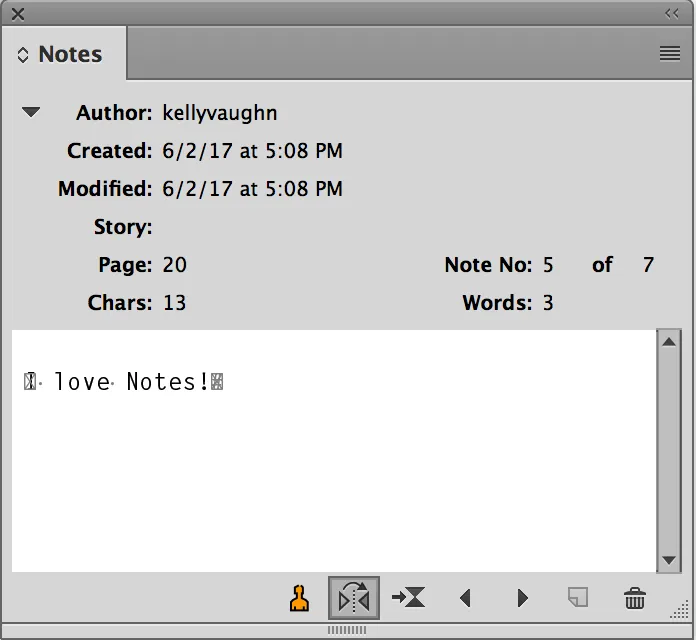Click the scrollbar down arrow
Screen dimensions: 696x640
pos(669,561)
